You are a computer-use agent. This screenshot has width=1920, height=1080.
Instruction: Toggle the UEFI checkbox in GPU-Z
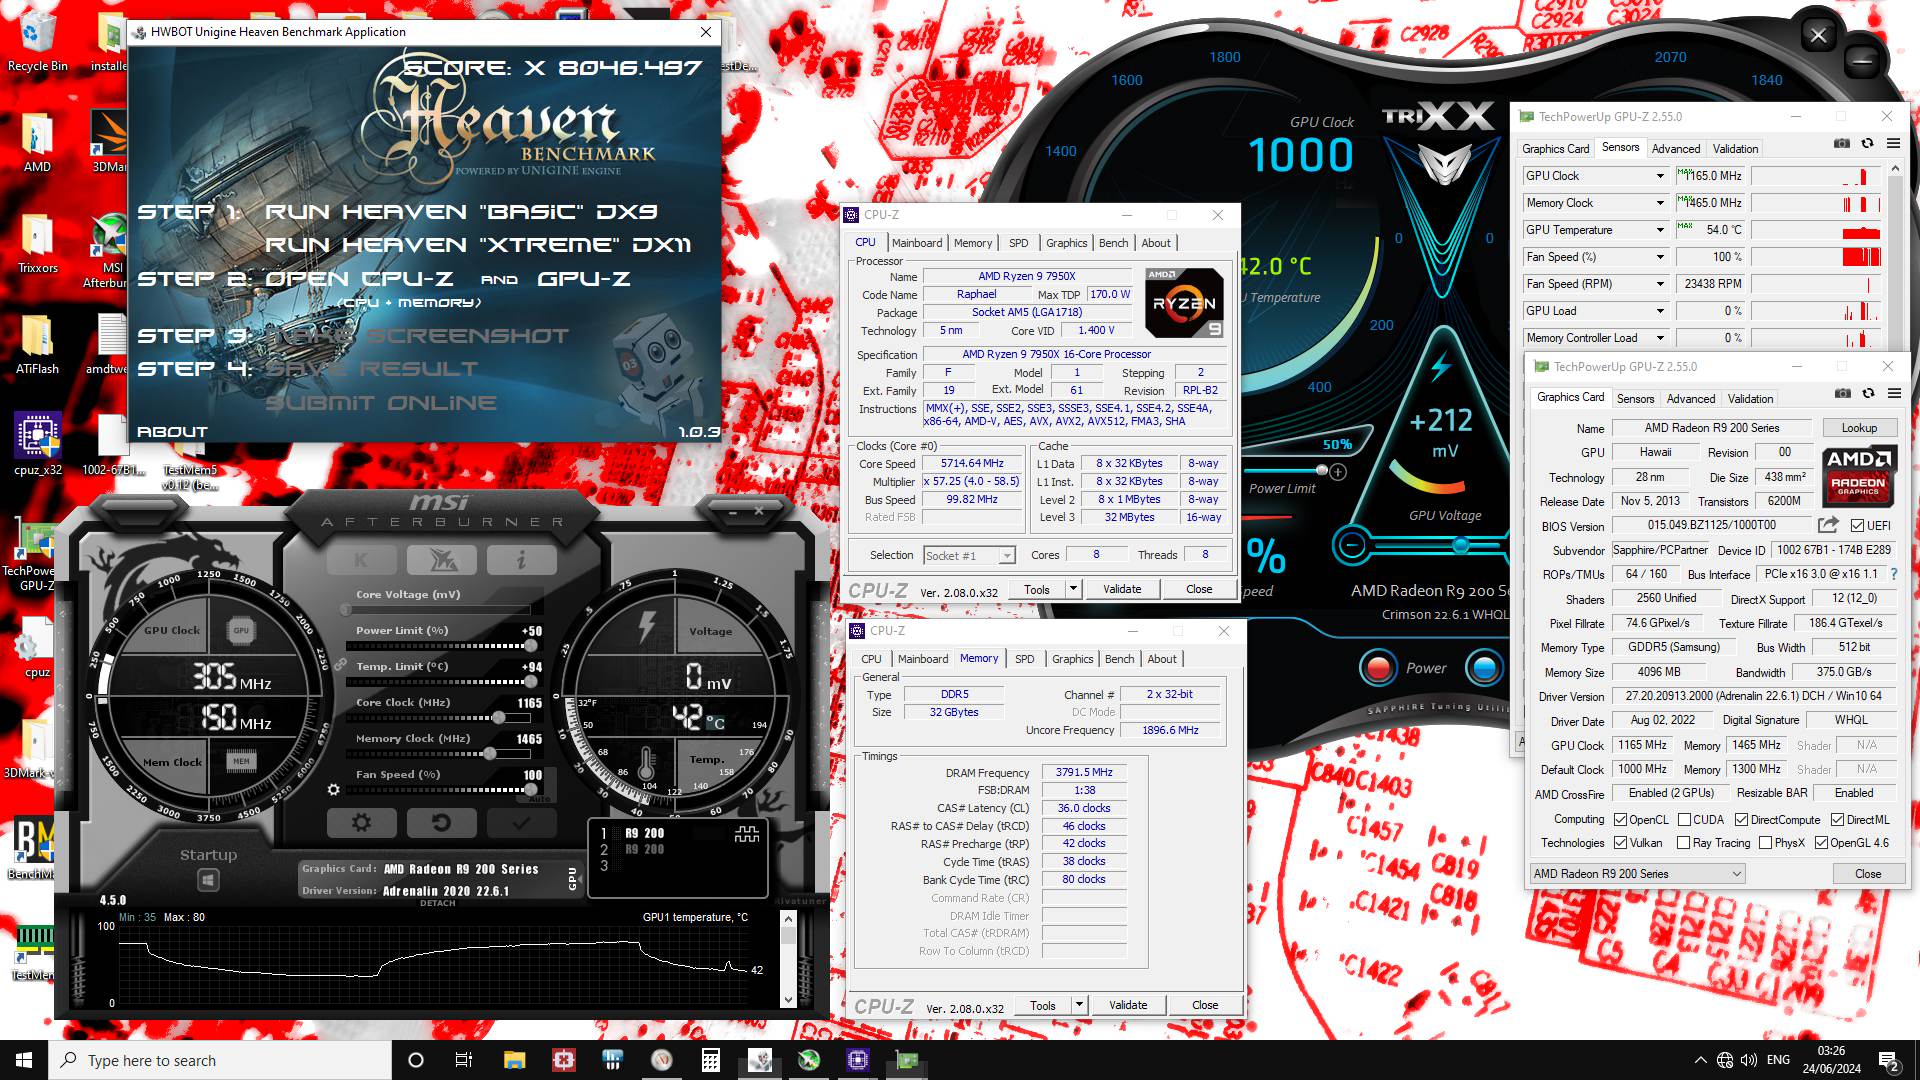click(1857, 526)
